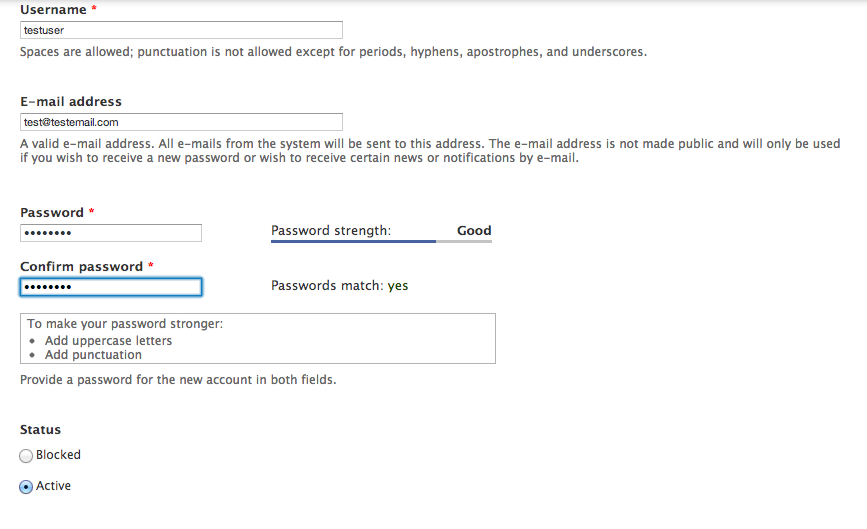
Task: Click into the Password input field
Action: [111, 233]
